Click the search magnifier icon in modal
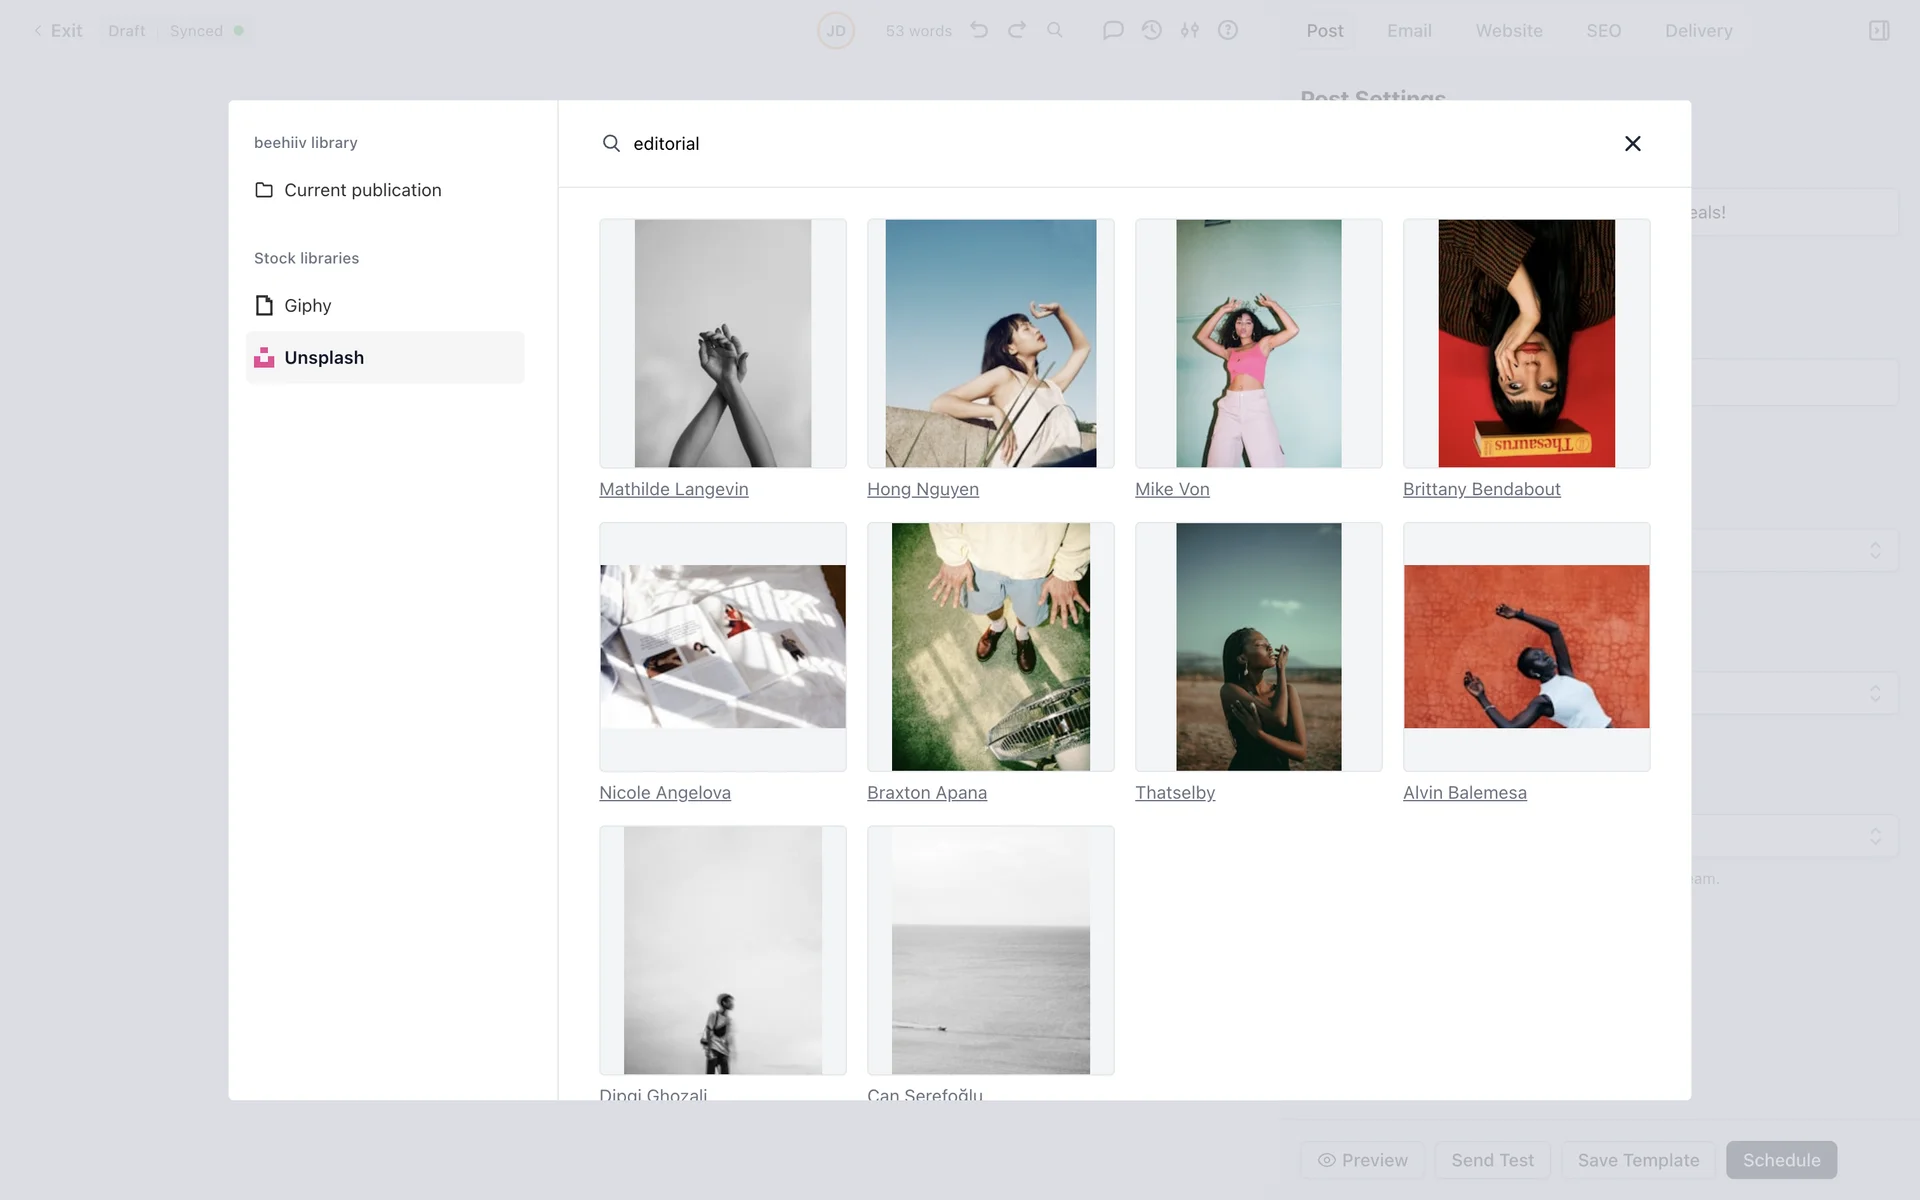The image size is (1920, 1200). pos(611,144)
